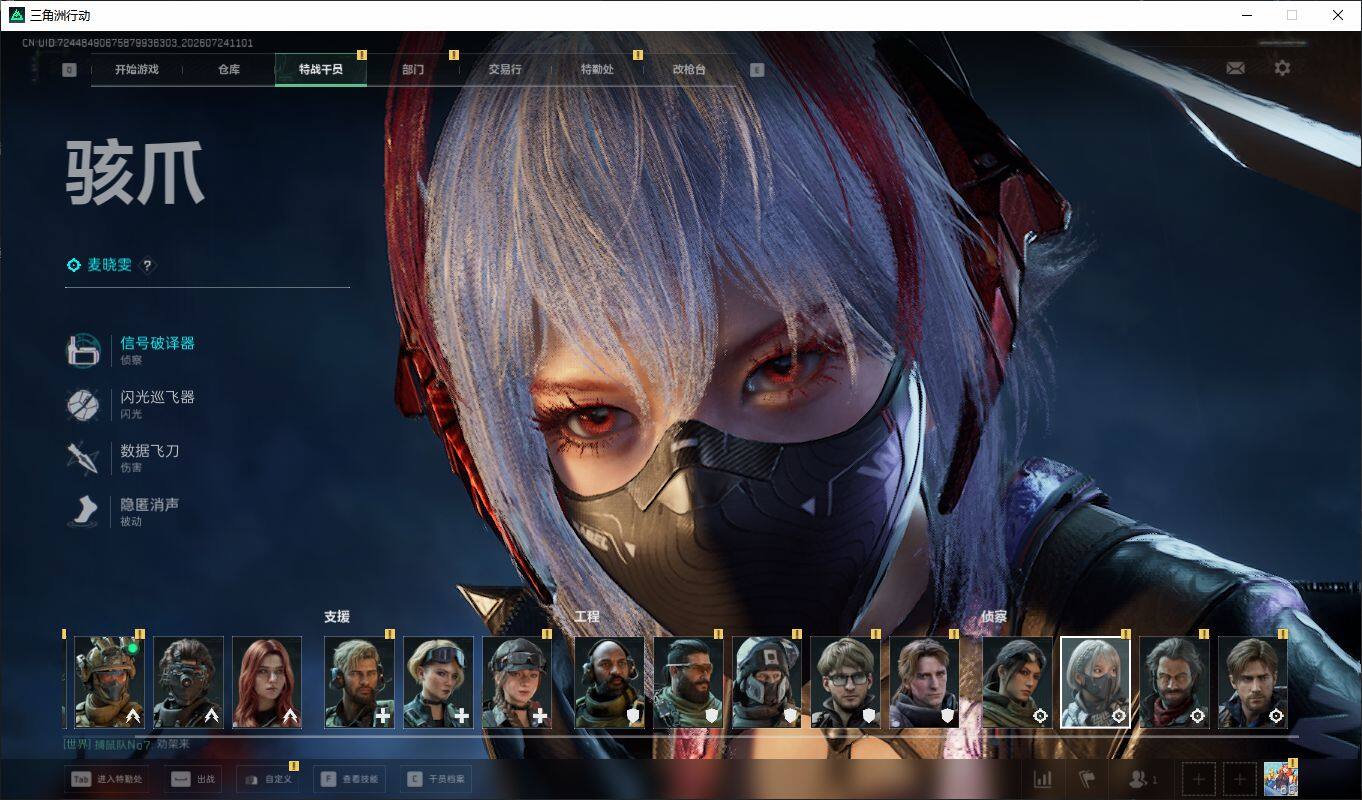Select the 隐匿消声 passive skill icon

click(83, 512)
